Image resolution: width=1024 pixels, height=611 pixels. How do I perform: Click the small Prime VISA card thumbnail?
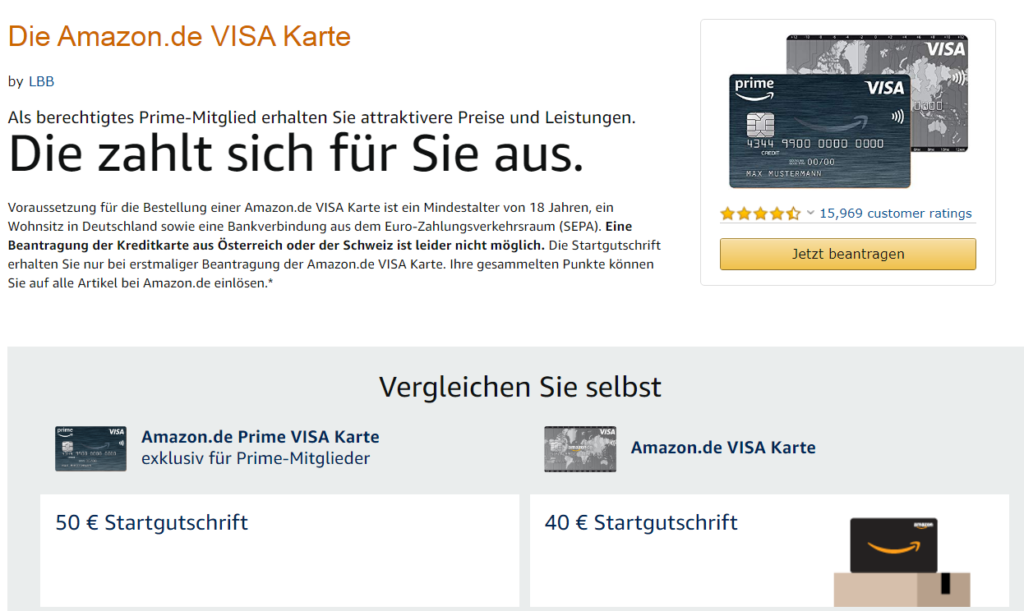point(91,448)
